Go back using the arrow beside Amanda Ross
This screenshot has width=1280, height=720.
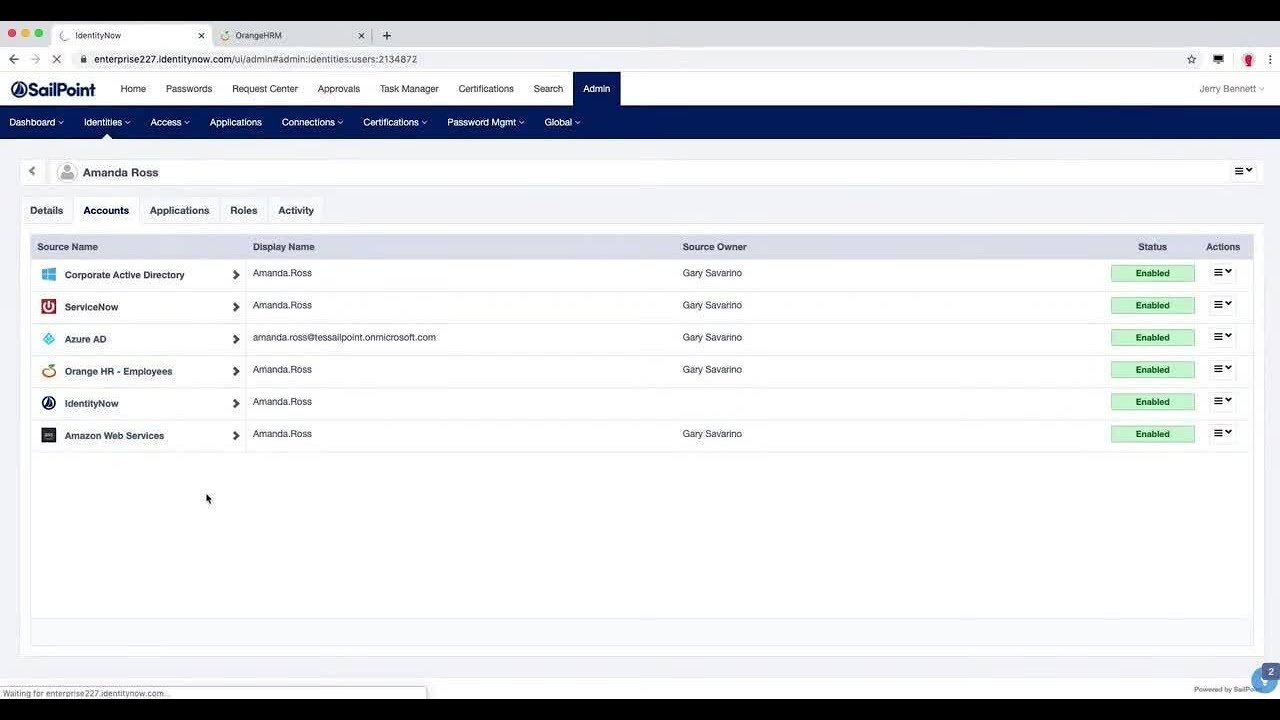32,172
